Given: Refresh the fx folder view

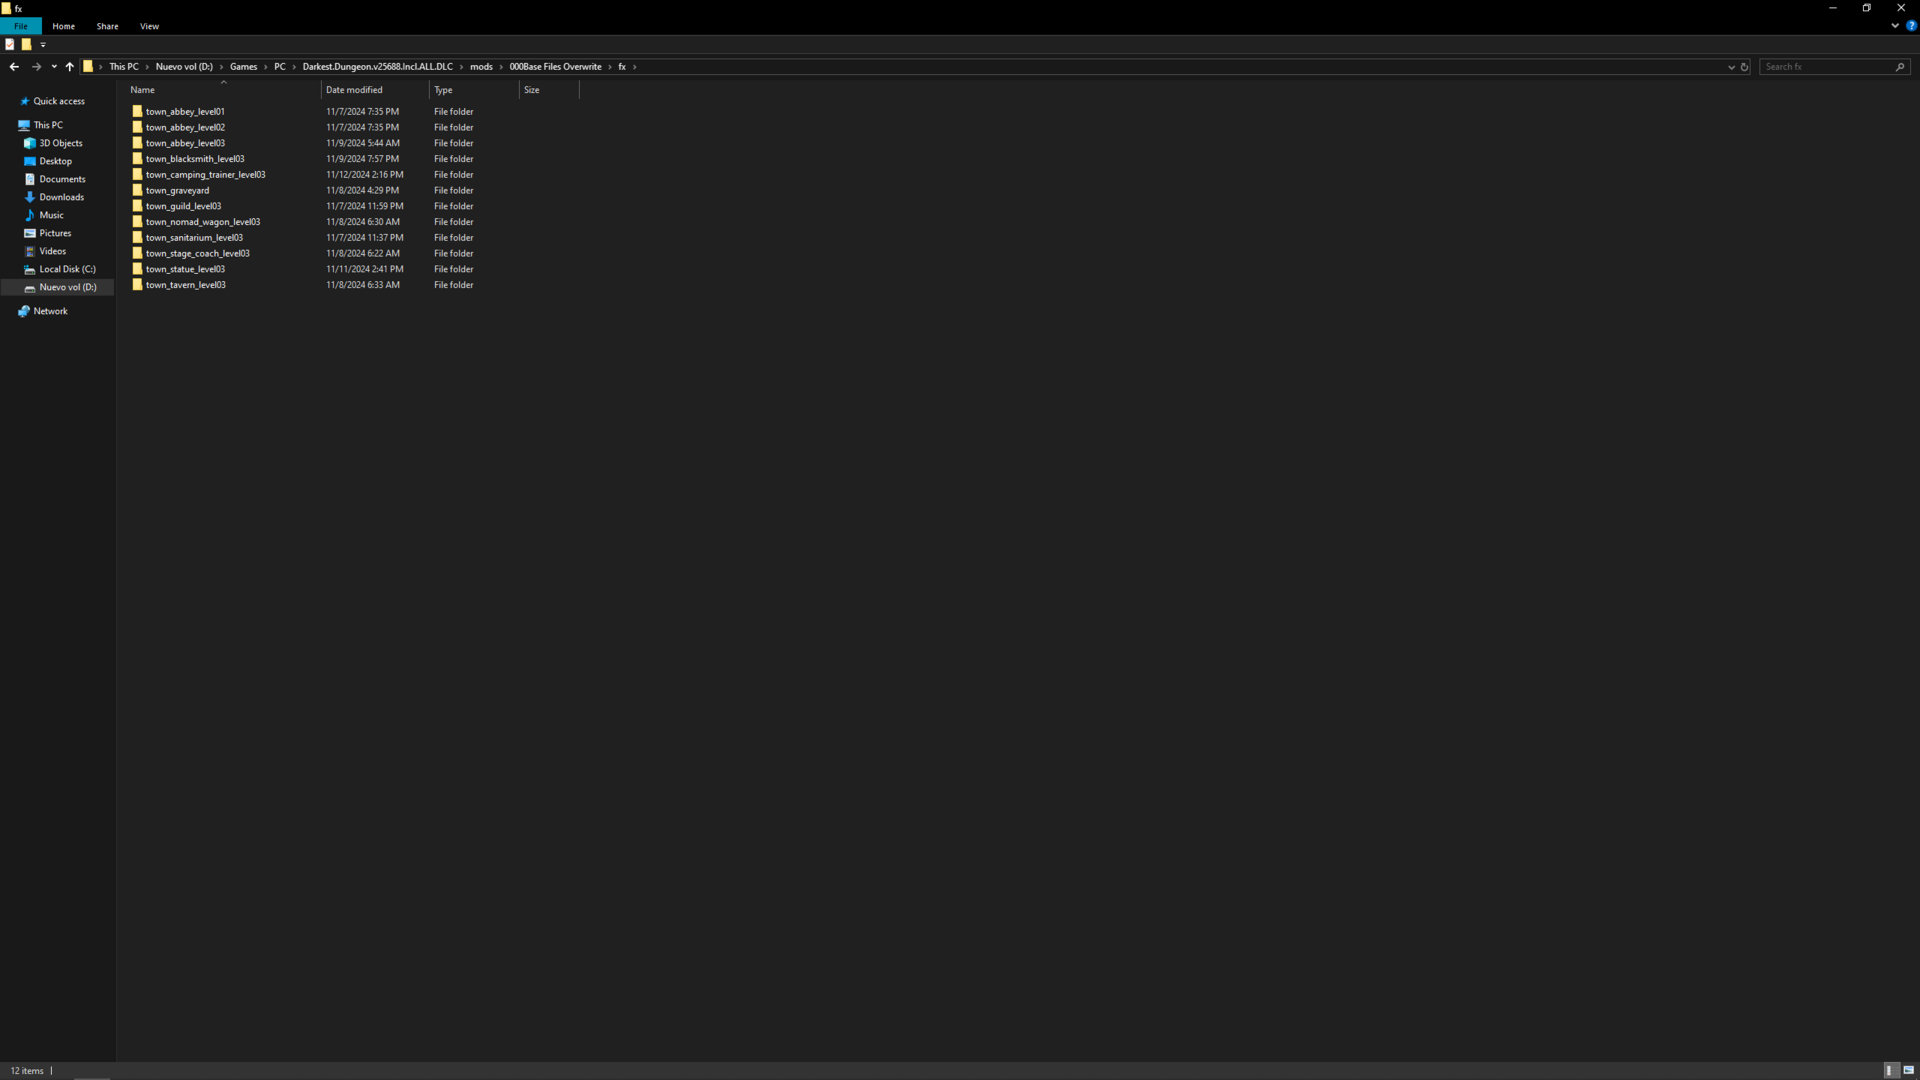Looking at the screenshot, I should tap(1744, 67).
